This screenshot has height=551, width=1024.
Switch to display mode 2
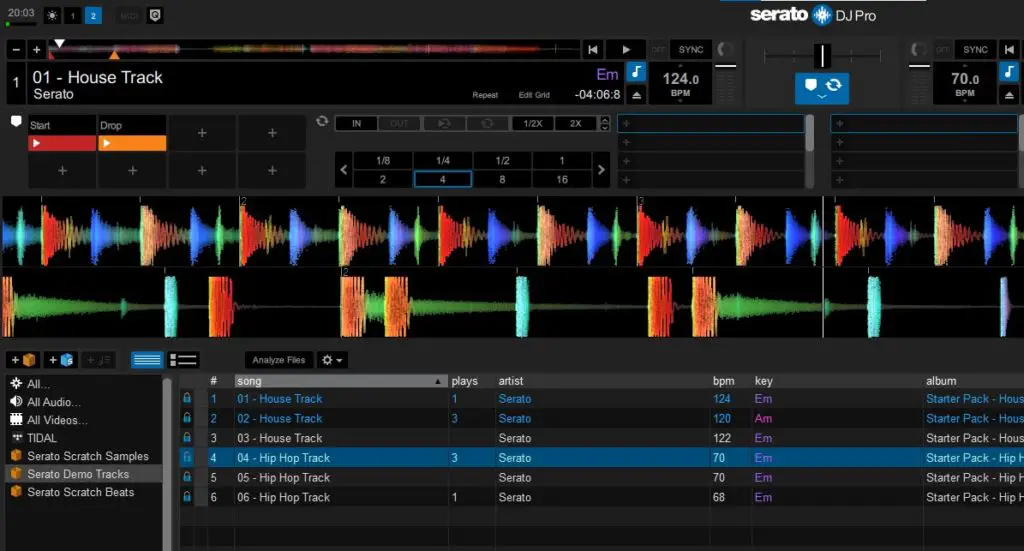[x=93, y=16]
